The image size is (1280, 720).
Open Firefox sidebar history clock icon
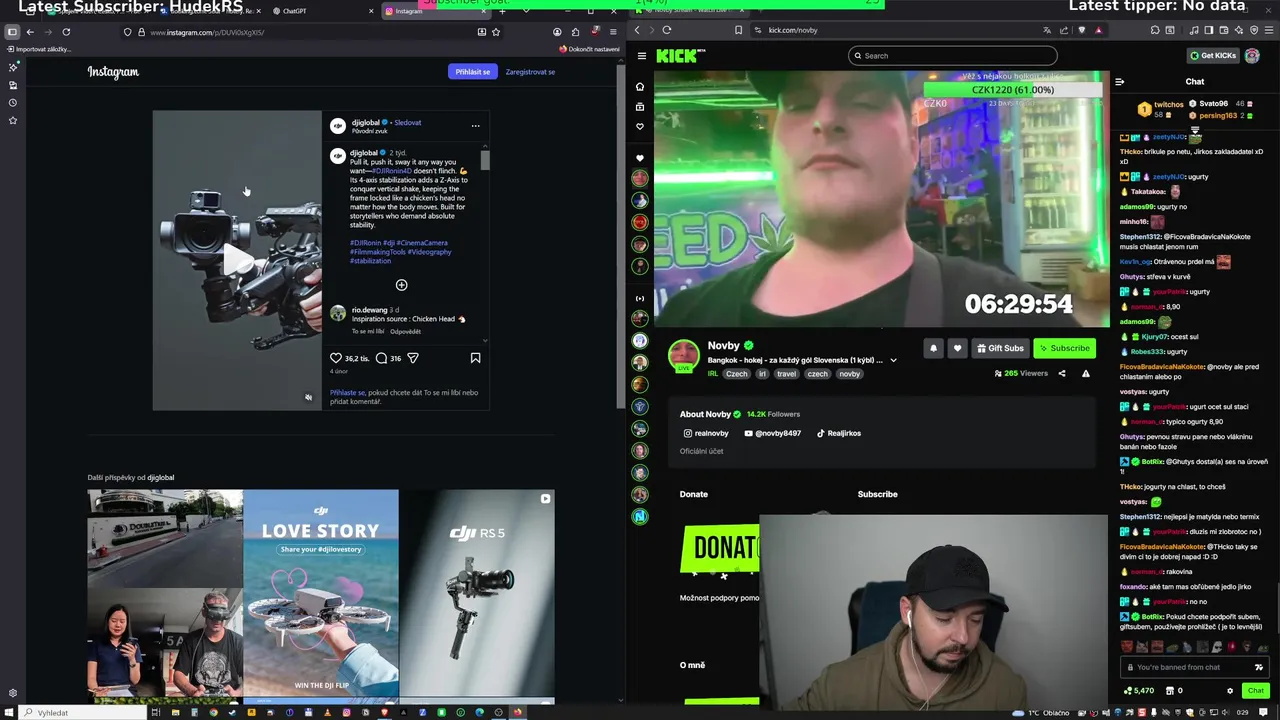tap(13, 102)
